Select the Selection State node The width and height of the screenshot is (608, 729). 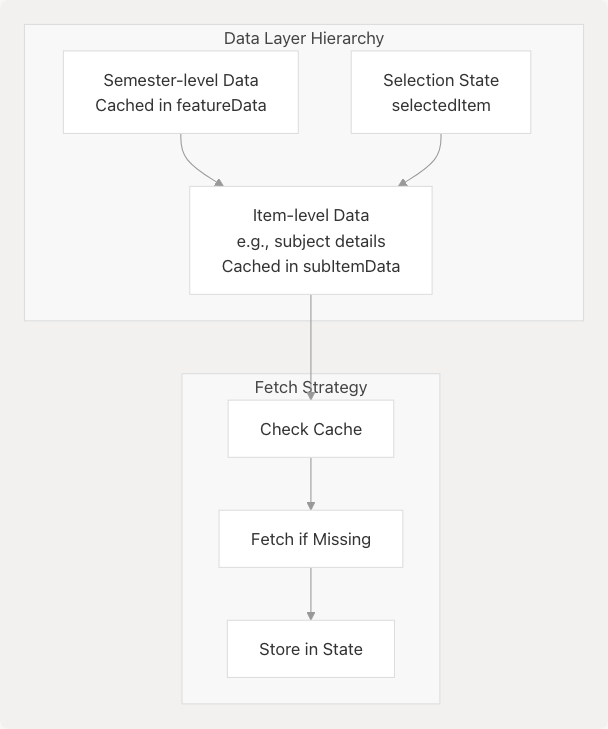click(x=440, y=92)
